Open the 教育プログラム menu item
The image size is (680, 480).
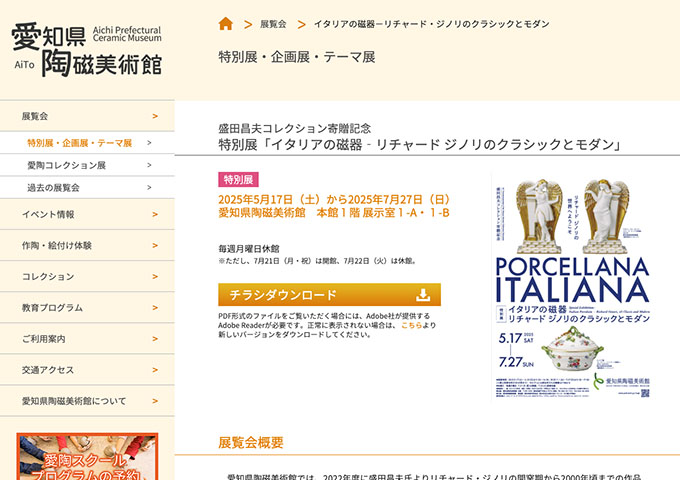pos(87,308)
